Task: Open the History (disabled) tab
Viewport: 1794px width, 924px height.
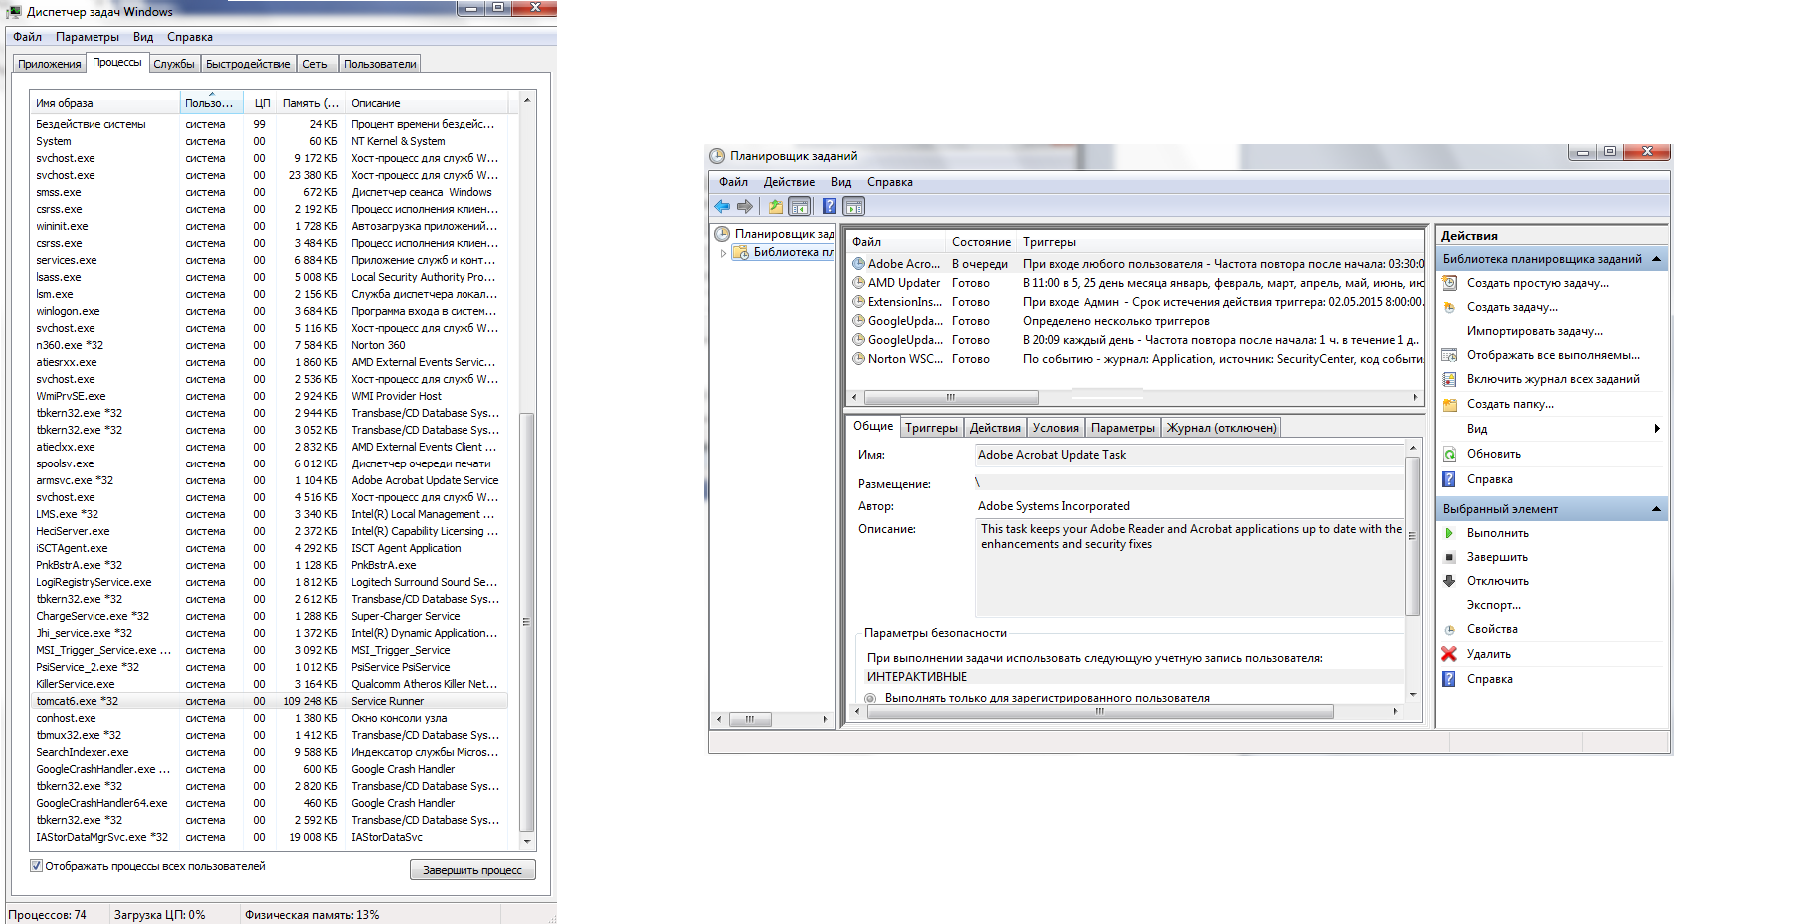Action: pyautogui.click(x=1222, y=428)
